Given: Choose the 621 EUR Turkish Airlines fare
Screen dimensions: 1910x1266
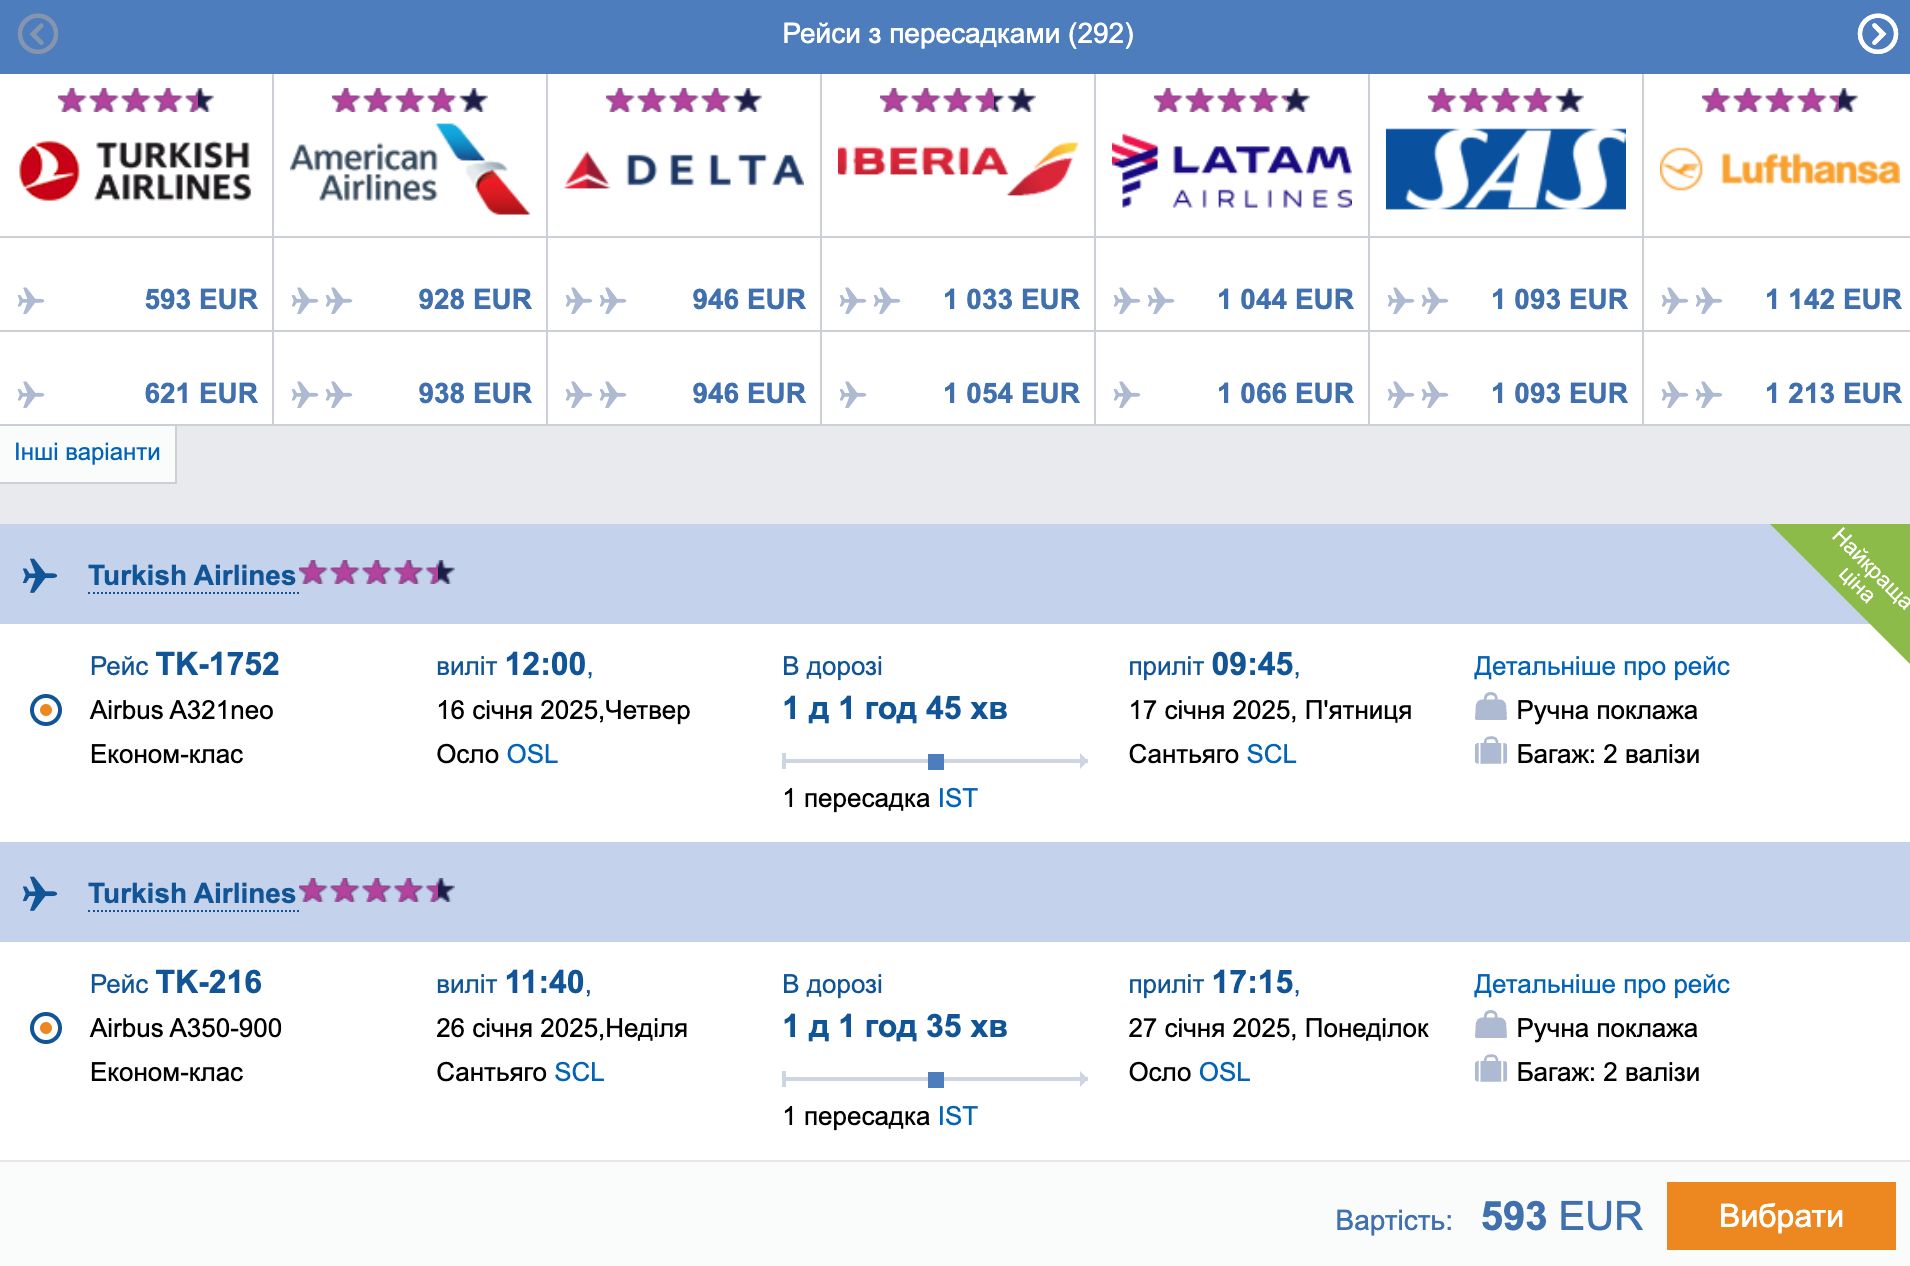Looking at the screenshot, I should (136, 393).
